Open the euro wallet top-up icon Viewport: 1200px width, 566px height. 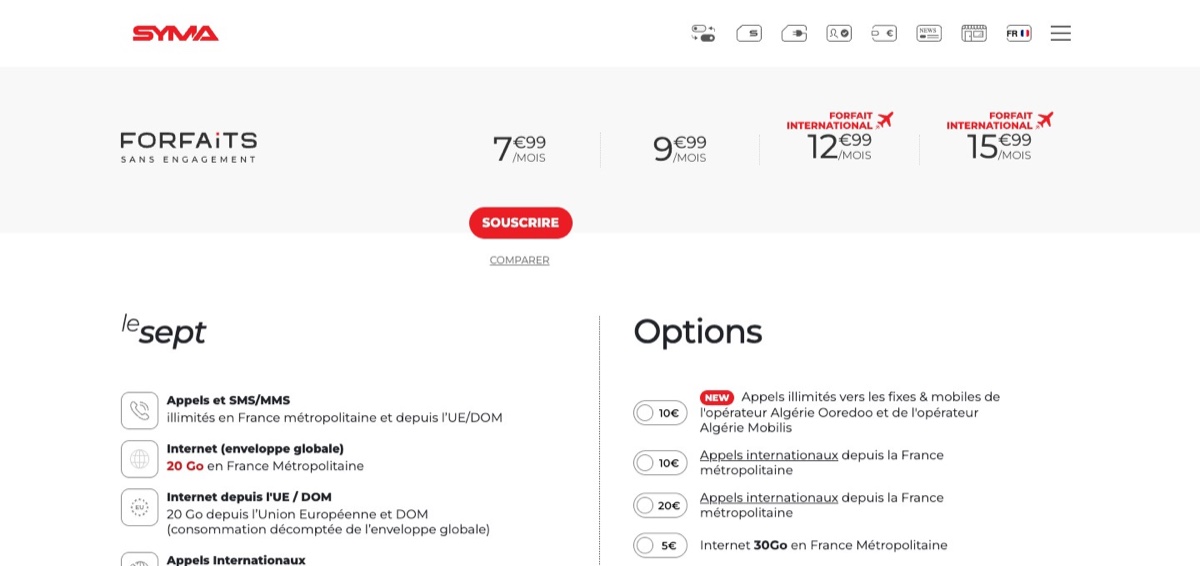884,33
